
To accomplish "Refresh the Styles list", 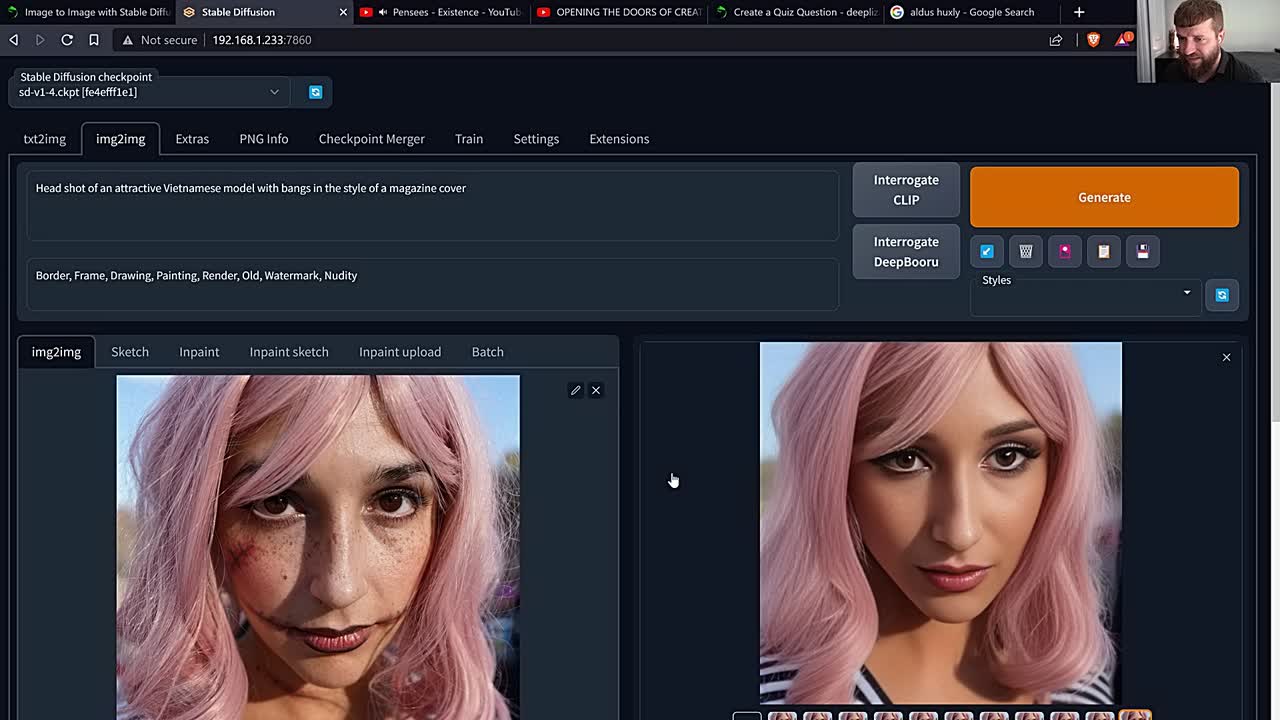I will point(1222,295).
